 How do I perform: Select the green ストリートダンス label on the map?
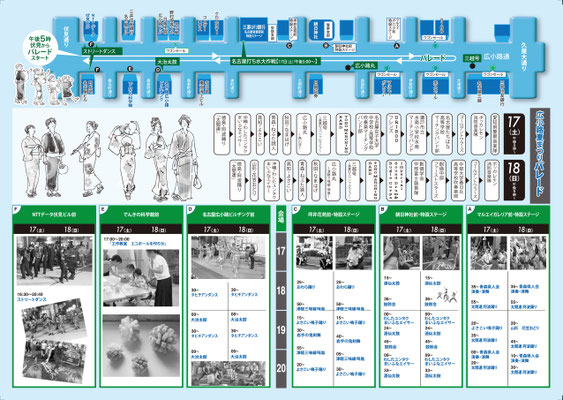click(102, 51)
